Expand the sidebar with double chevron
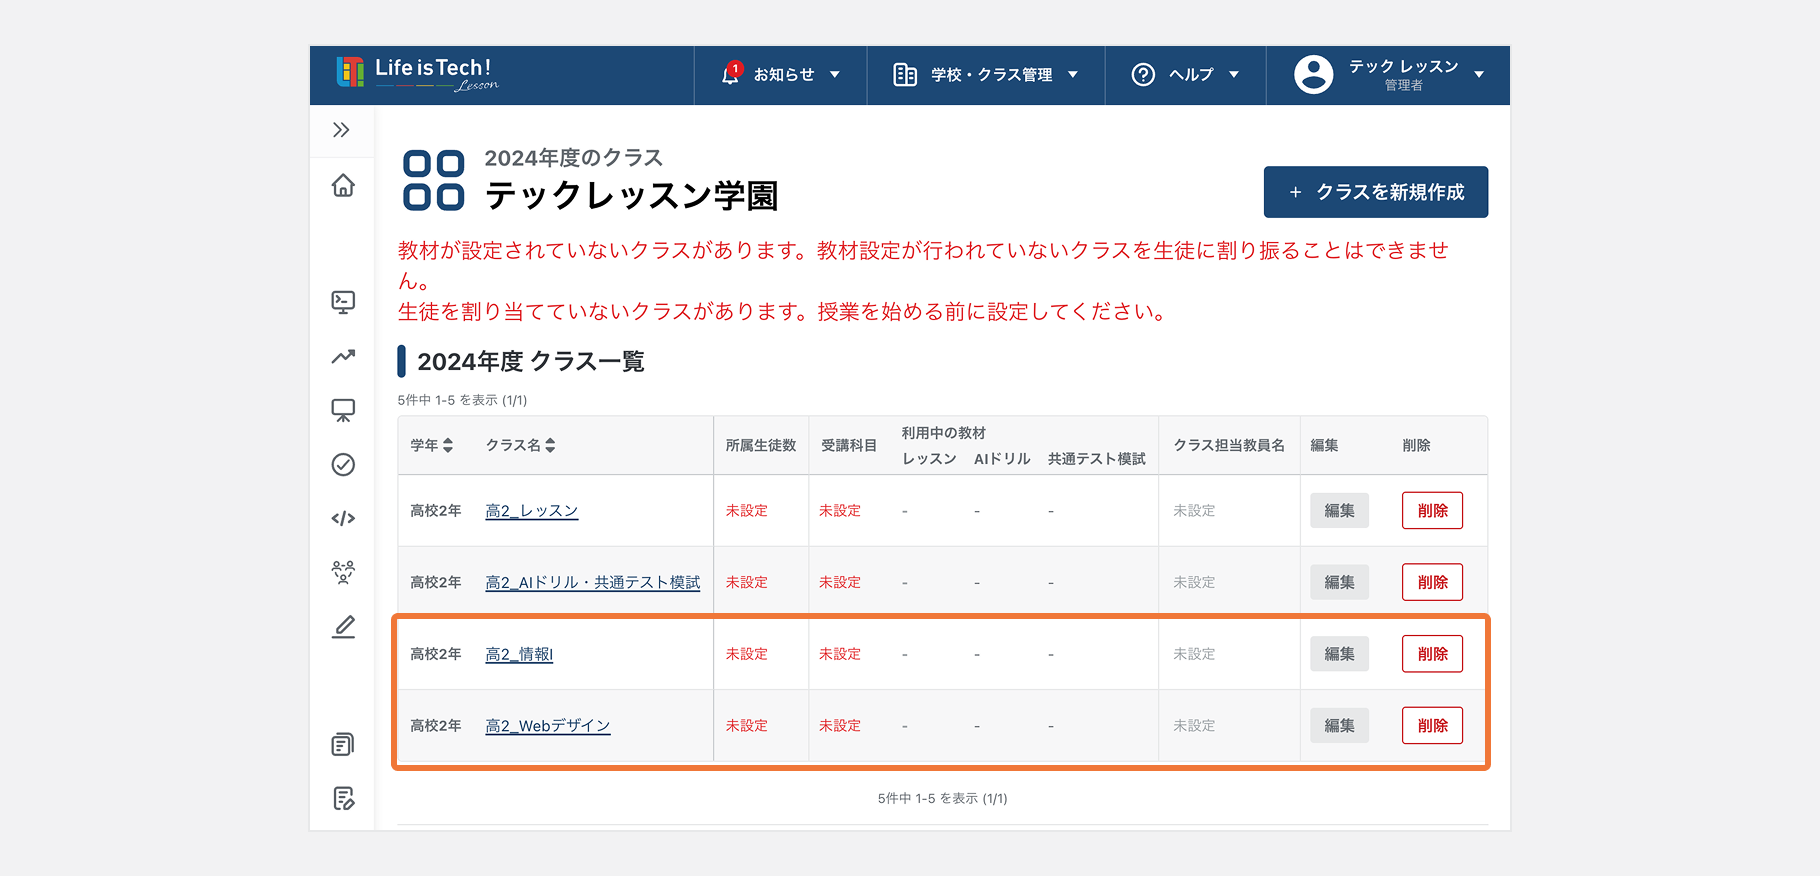This screenshot has width=1820, height=876. click(342, 130)
